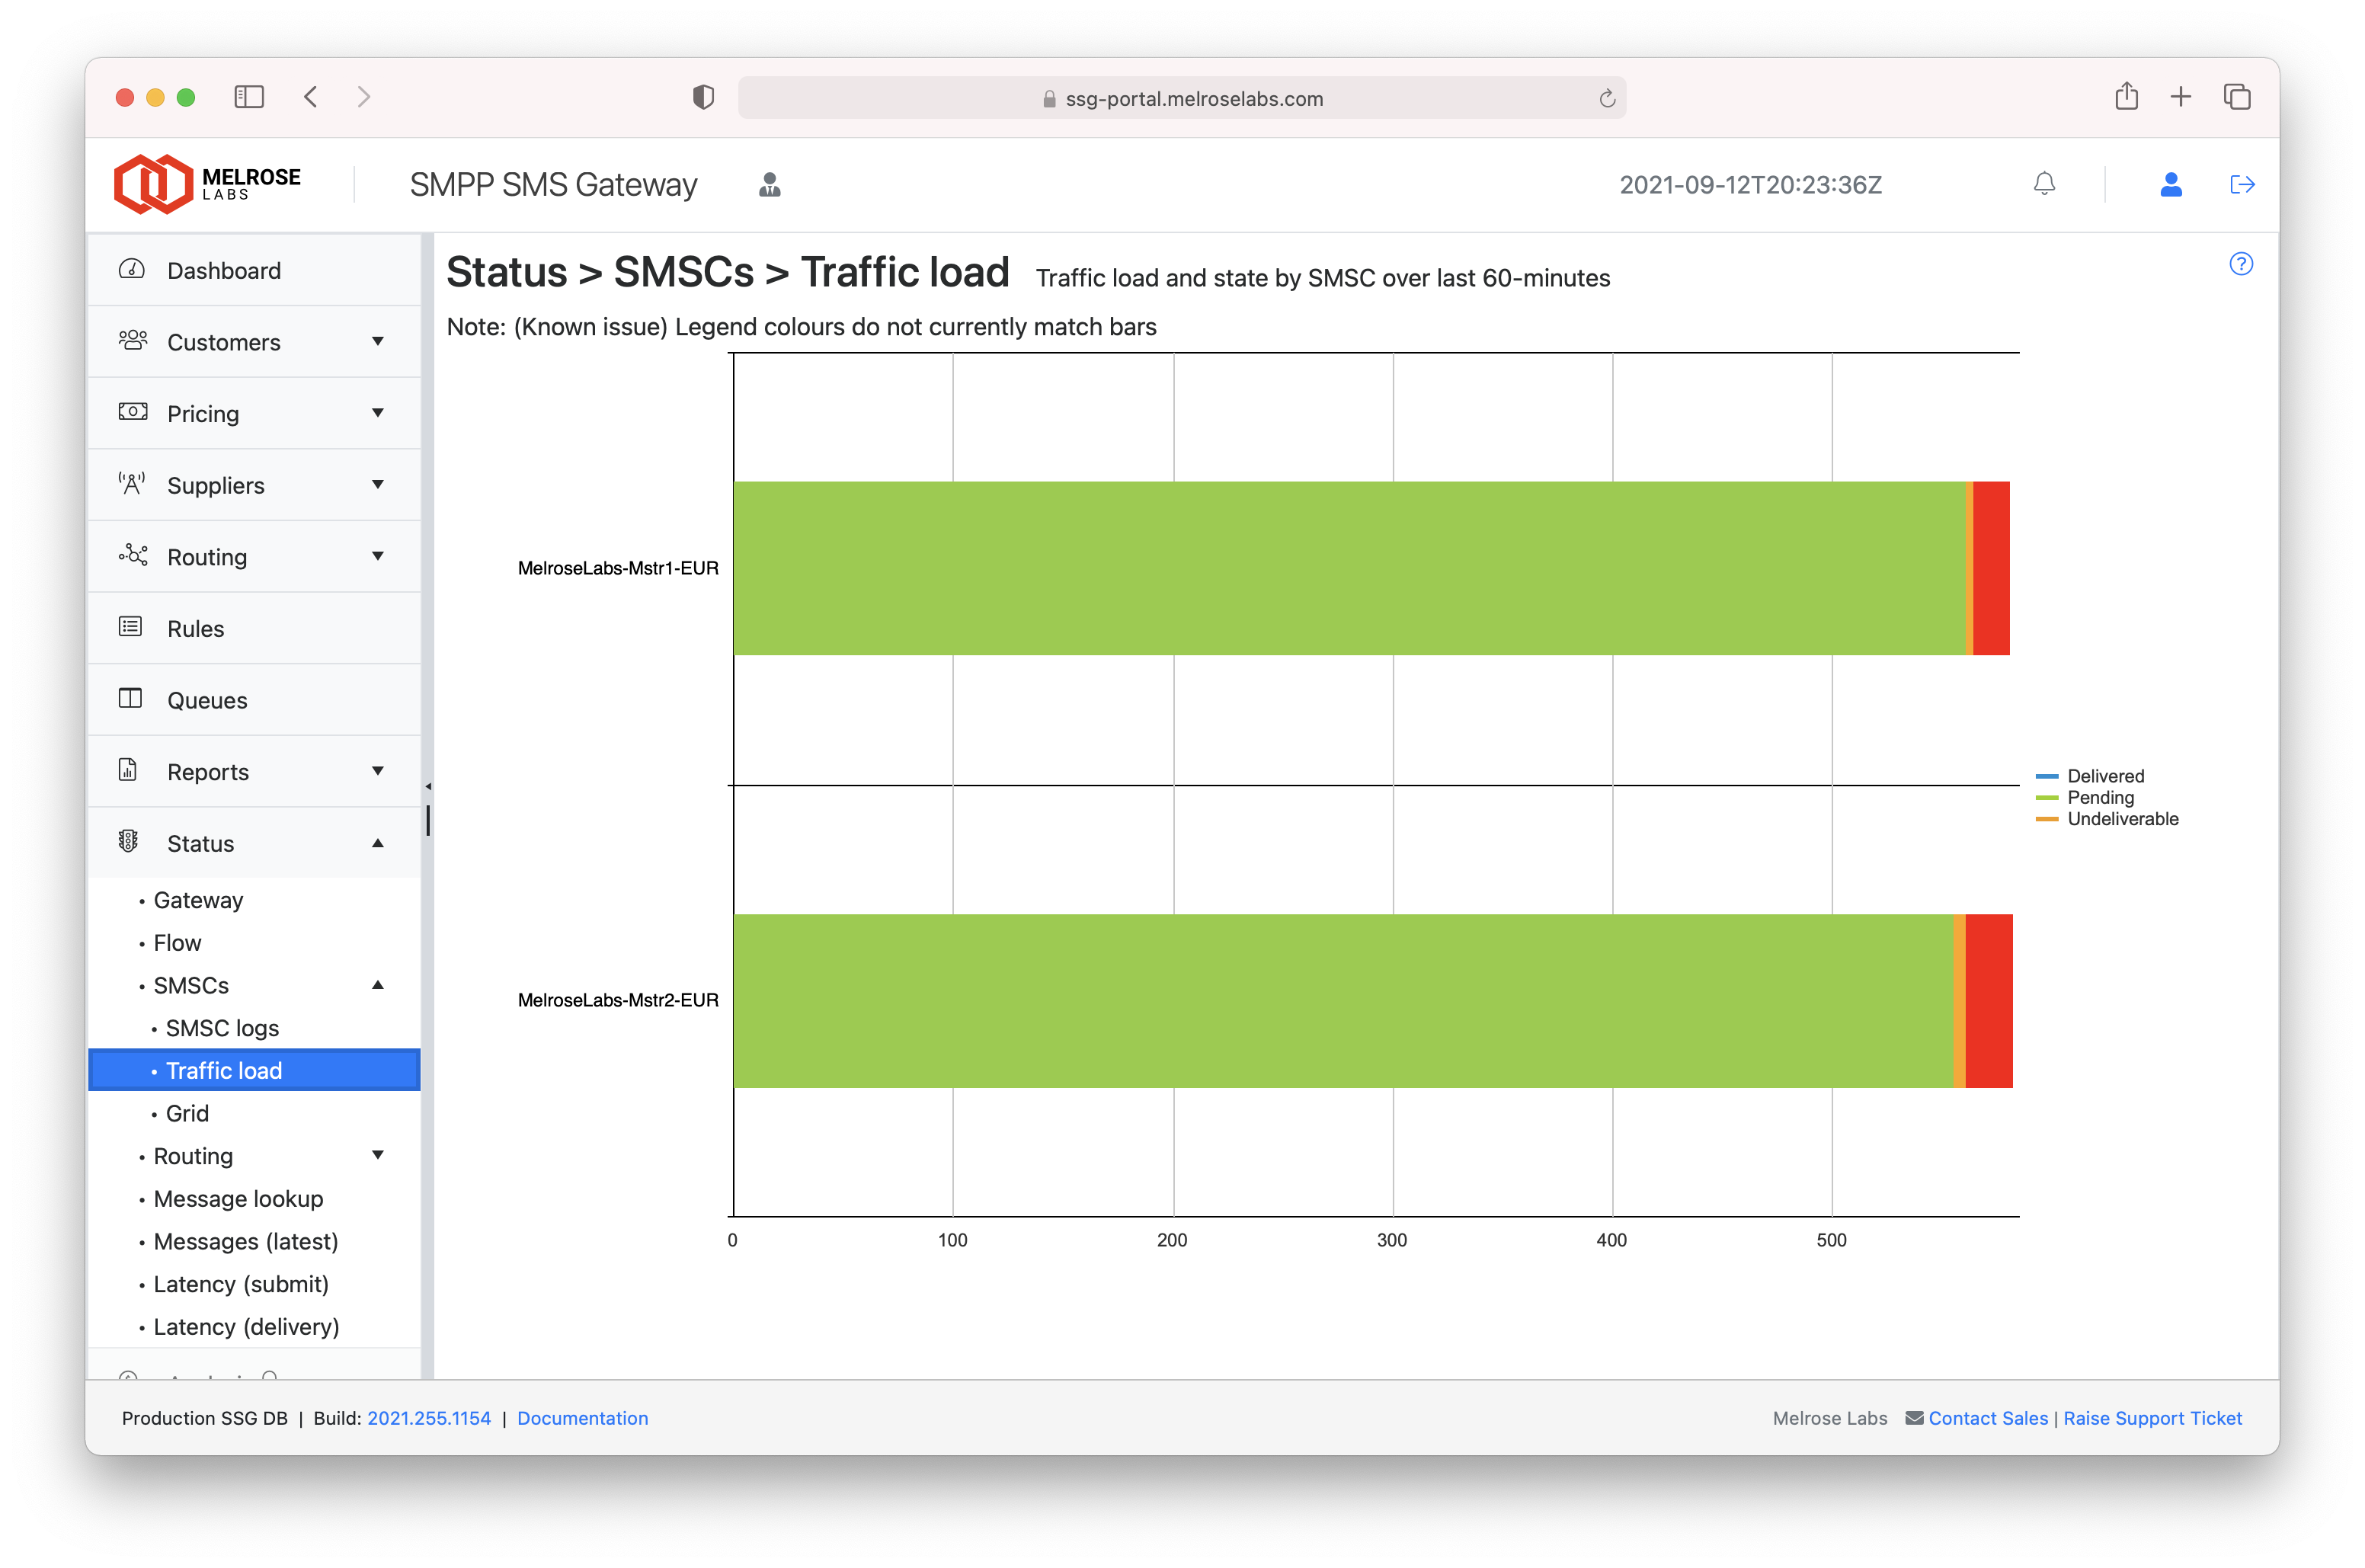Viewport: 2365px width, 1568px height.
Task: Select SMSC logs in sidebar
Action: tap(222, 1028)
